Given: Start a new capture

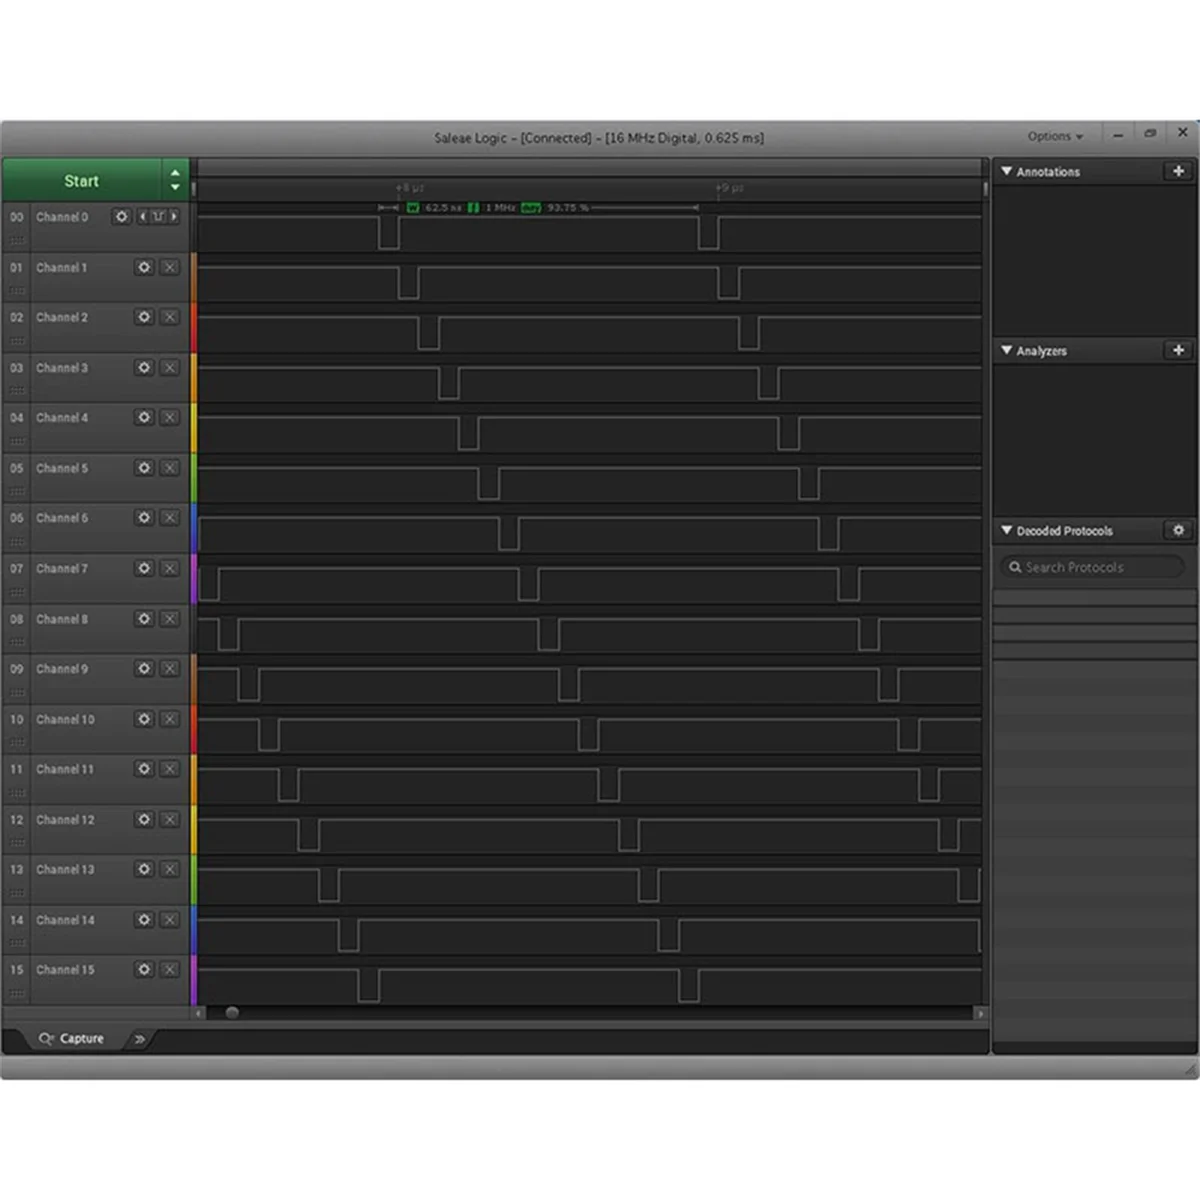Looking at the screenshot, I should click(x=82, y=180).
